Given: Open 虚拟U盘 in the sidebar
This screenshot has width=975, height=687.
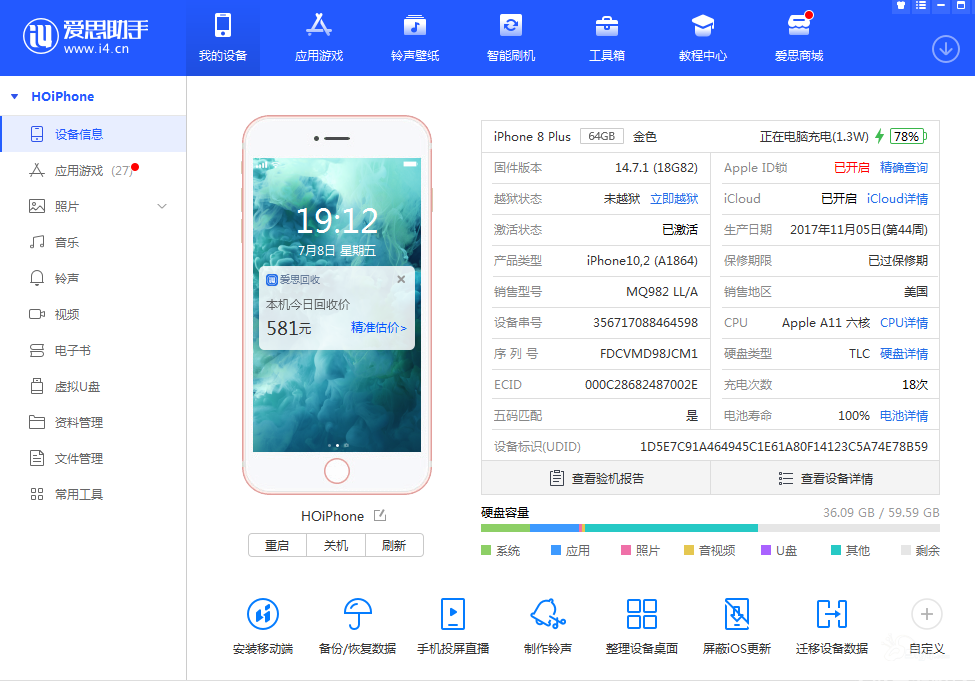Looking at the screenshot, I should point(93,386).
